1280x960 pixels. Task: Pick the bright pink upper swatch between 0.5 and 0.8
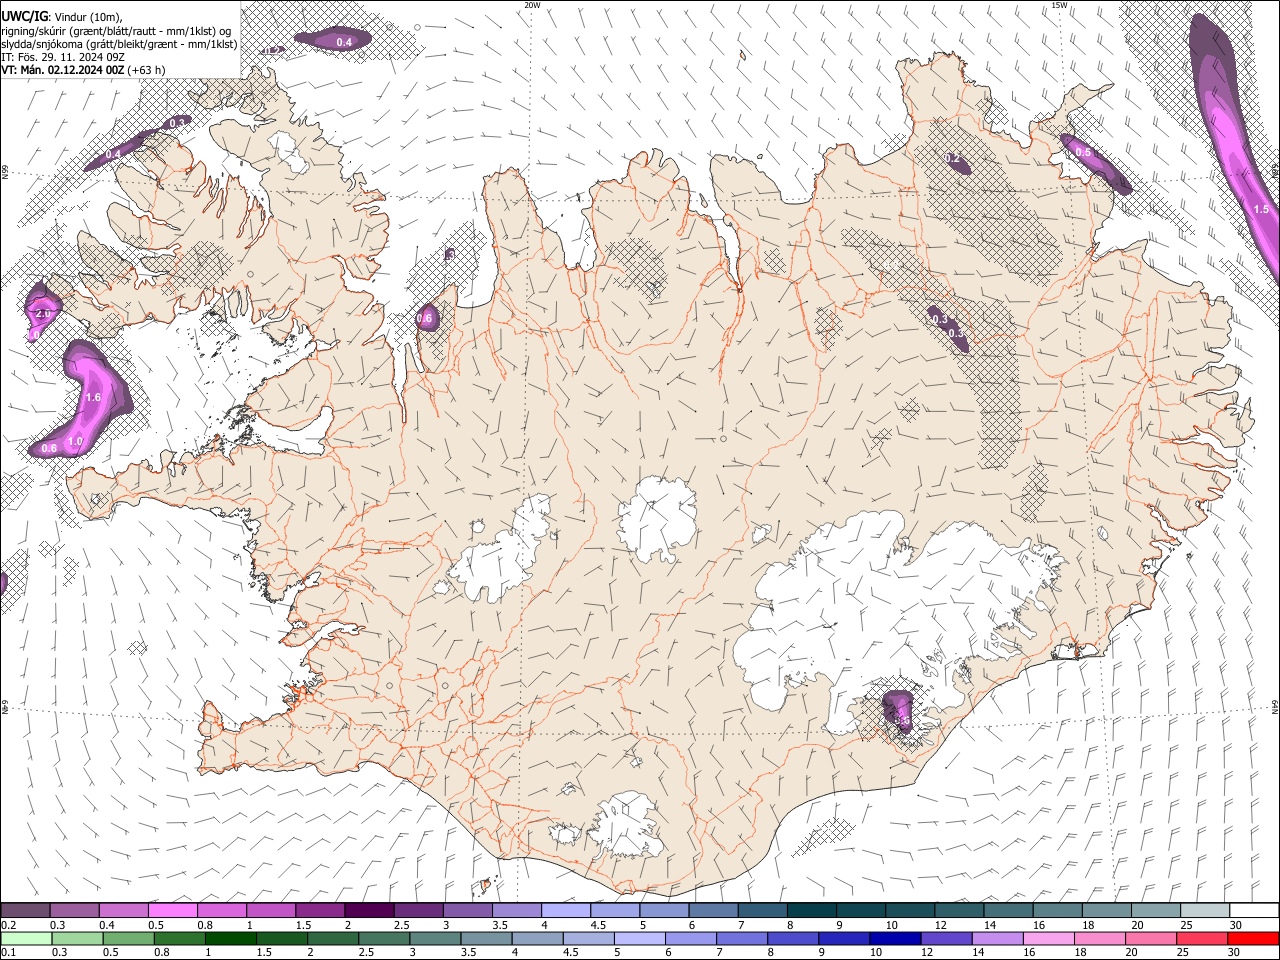click(173, 910)
